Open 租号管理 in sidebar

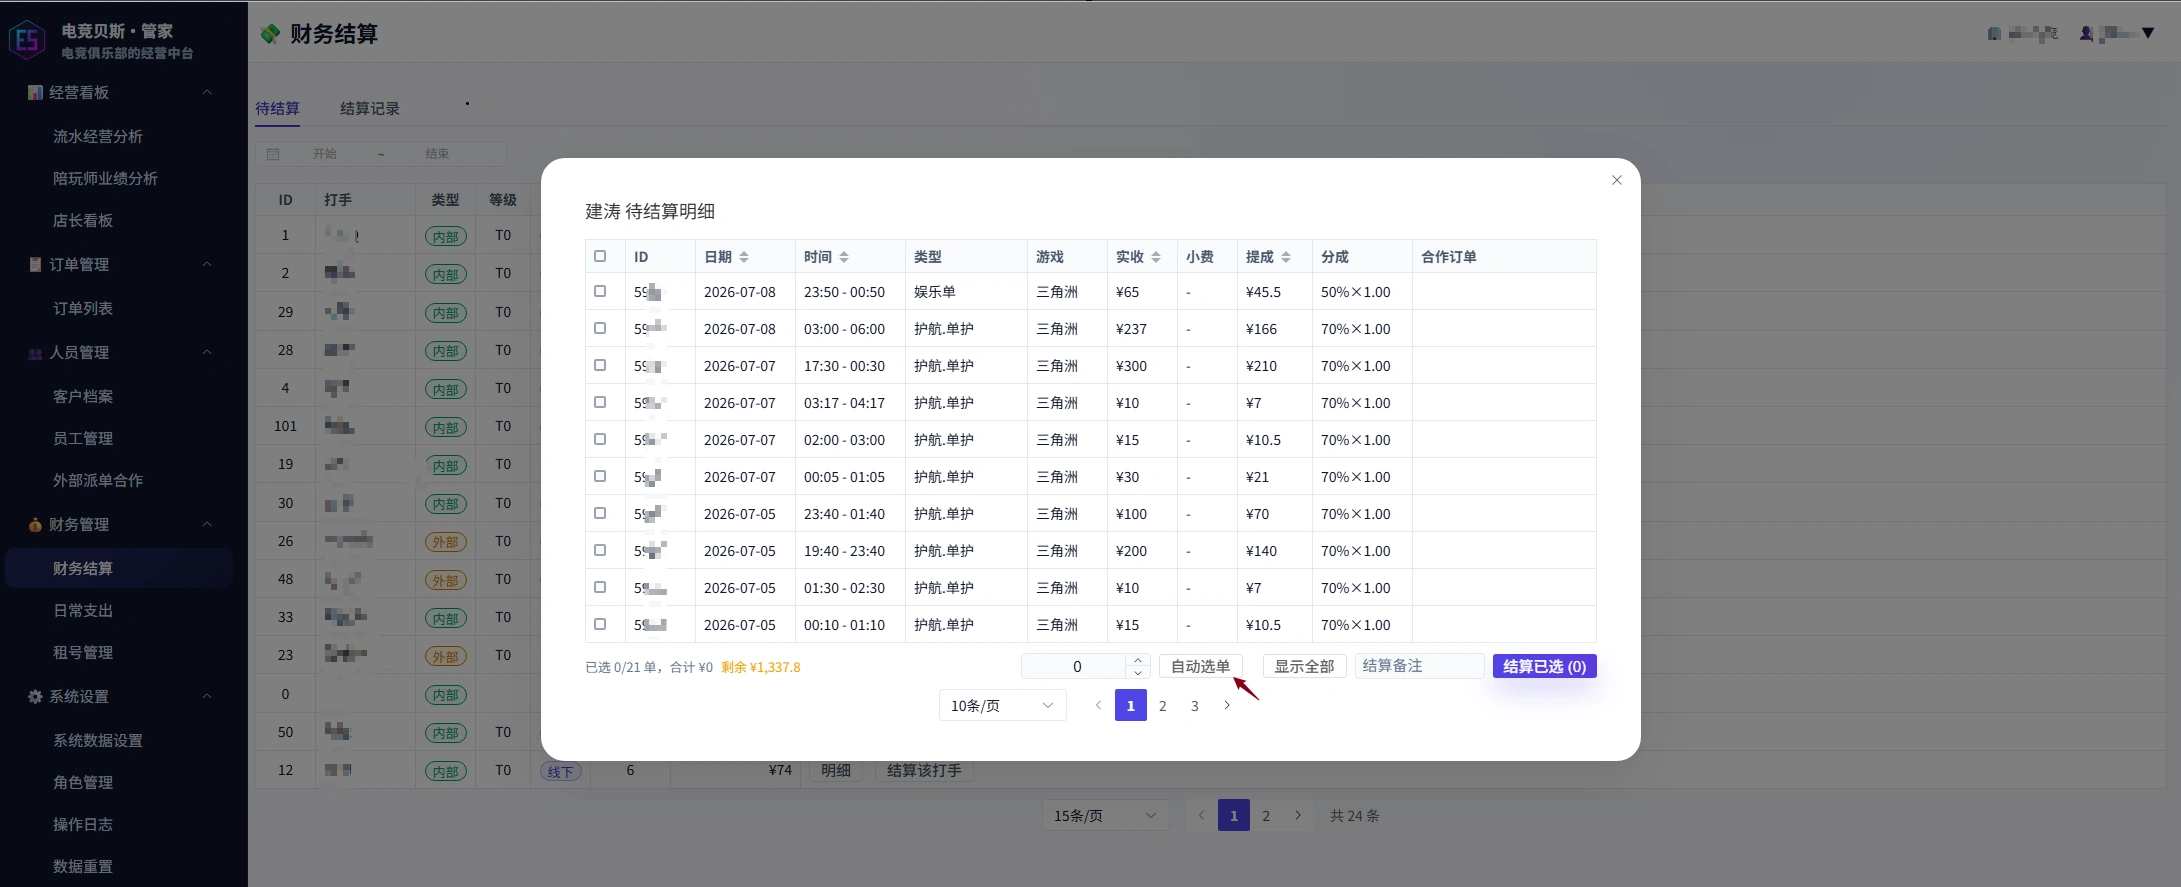(x=83, y=652)
